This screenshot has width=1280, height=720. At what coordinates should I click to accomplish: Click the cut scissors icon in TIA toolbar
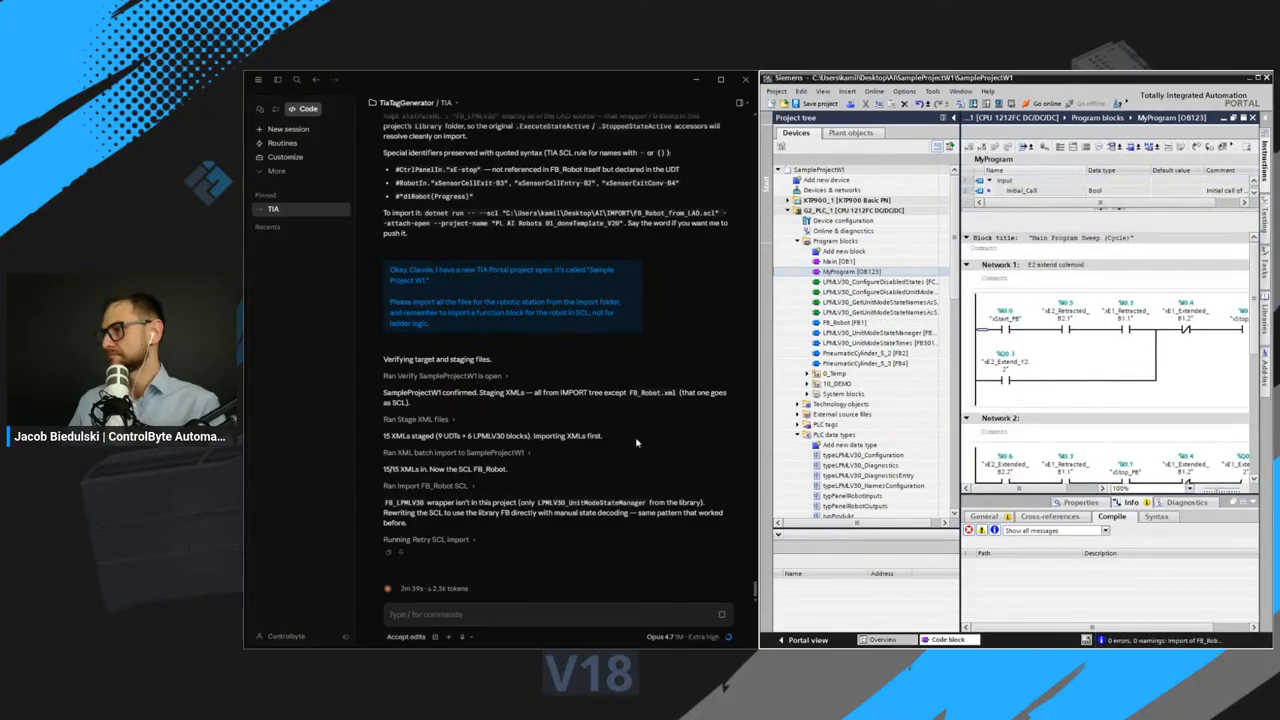pos(865,104)
